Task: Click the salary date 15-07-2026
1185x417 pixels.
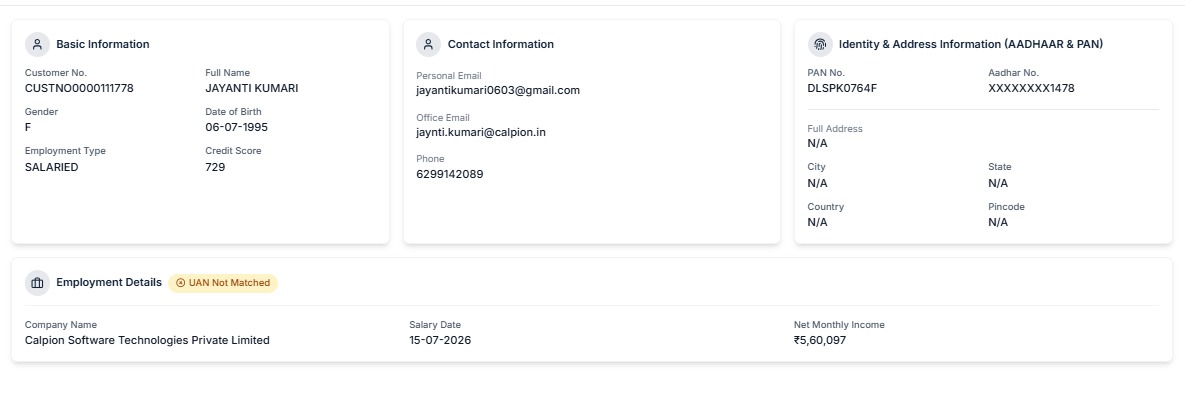Action: coord(440,341)
